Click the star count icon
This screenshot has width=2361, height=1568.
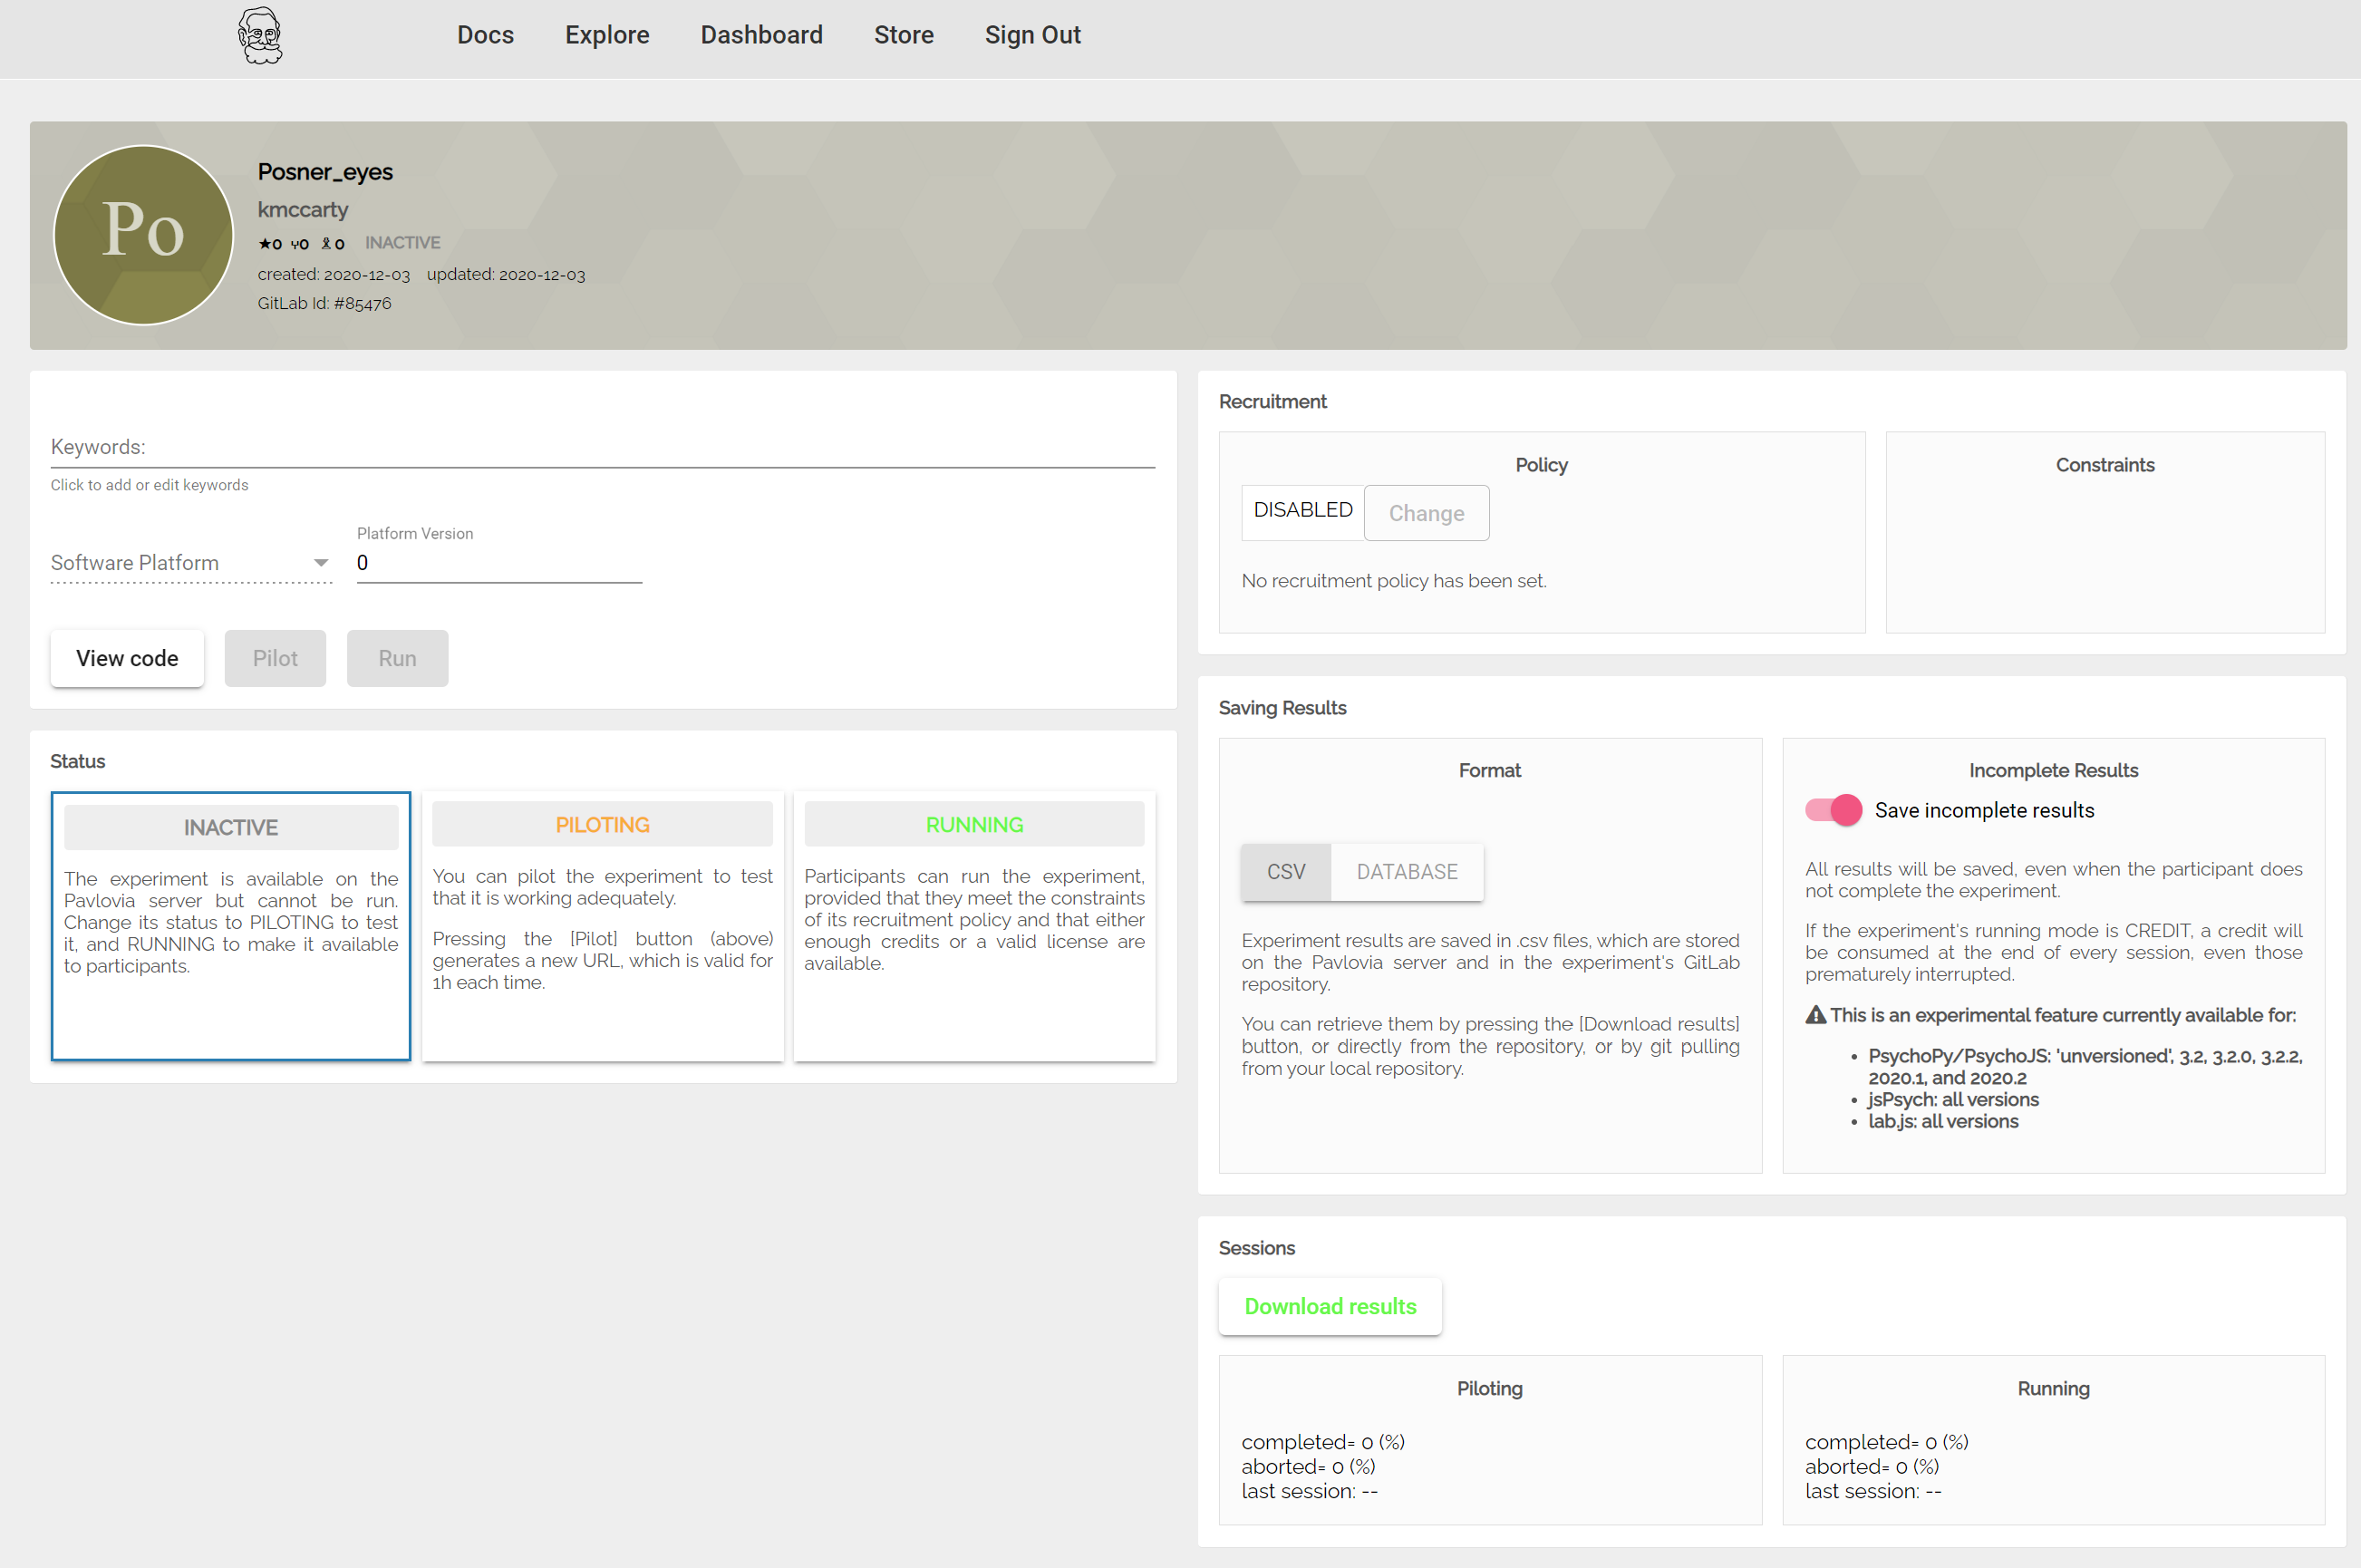coord(265,244)
